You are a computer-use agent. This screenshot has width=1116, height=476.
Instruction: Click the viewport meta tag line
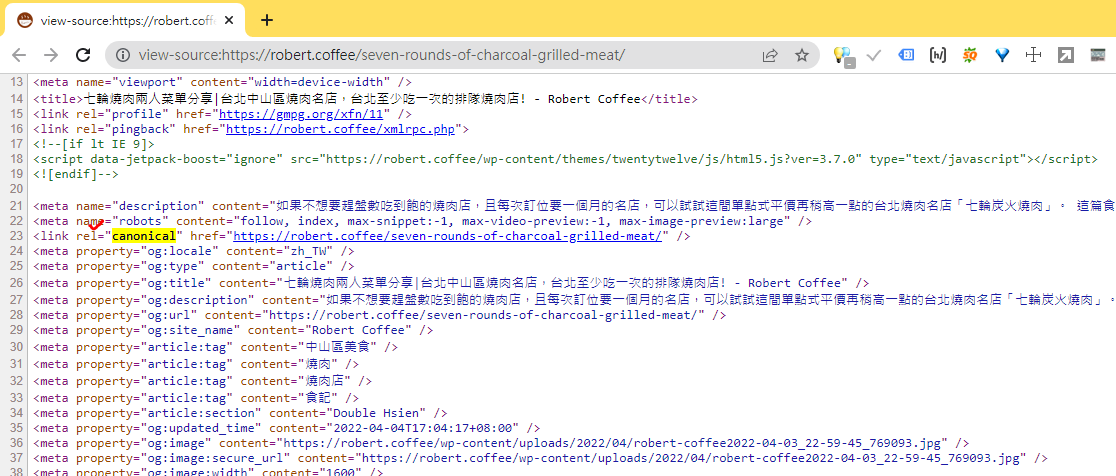[222, 83]
